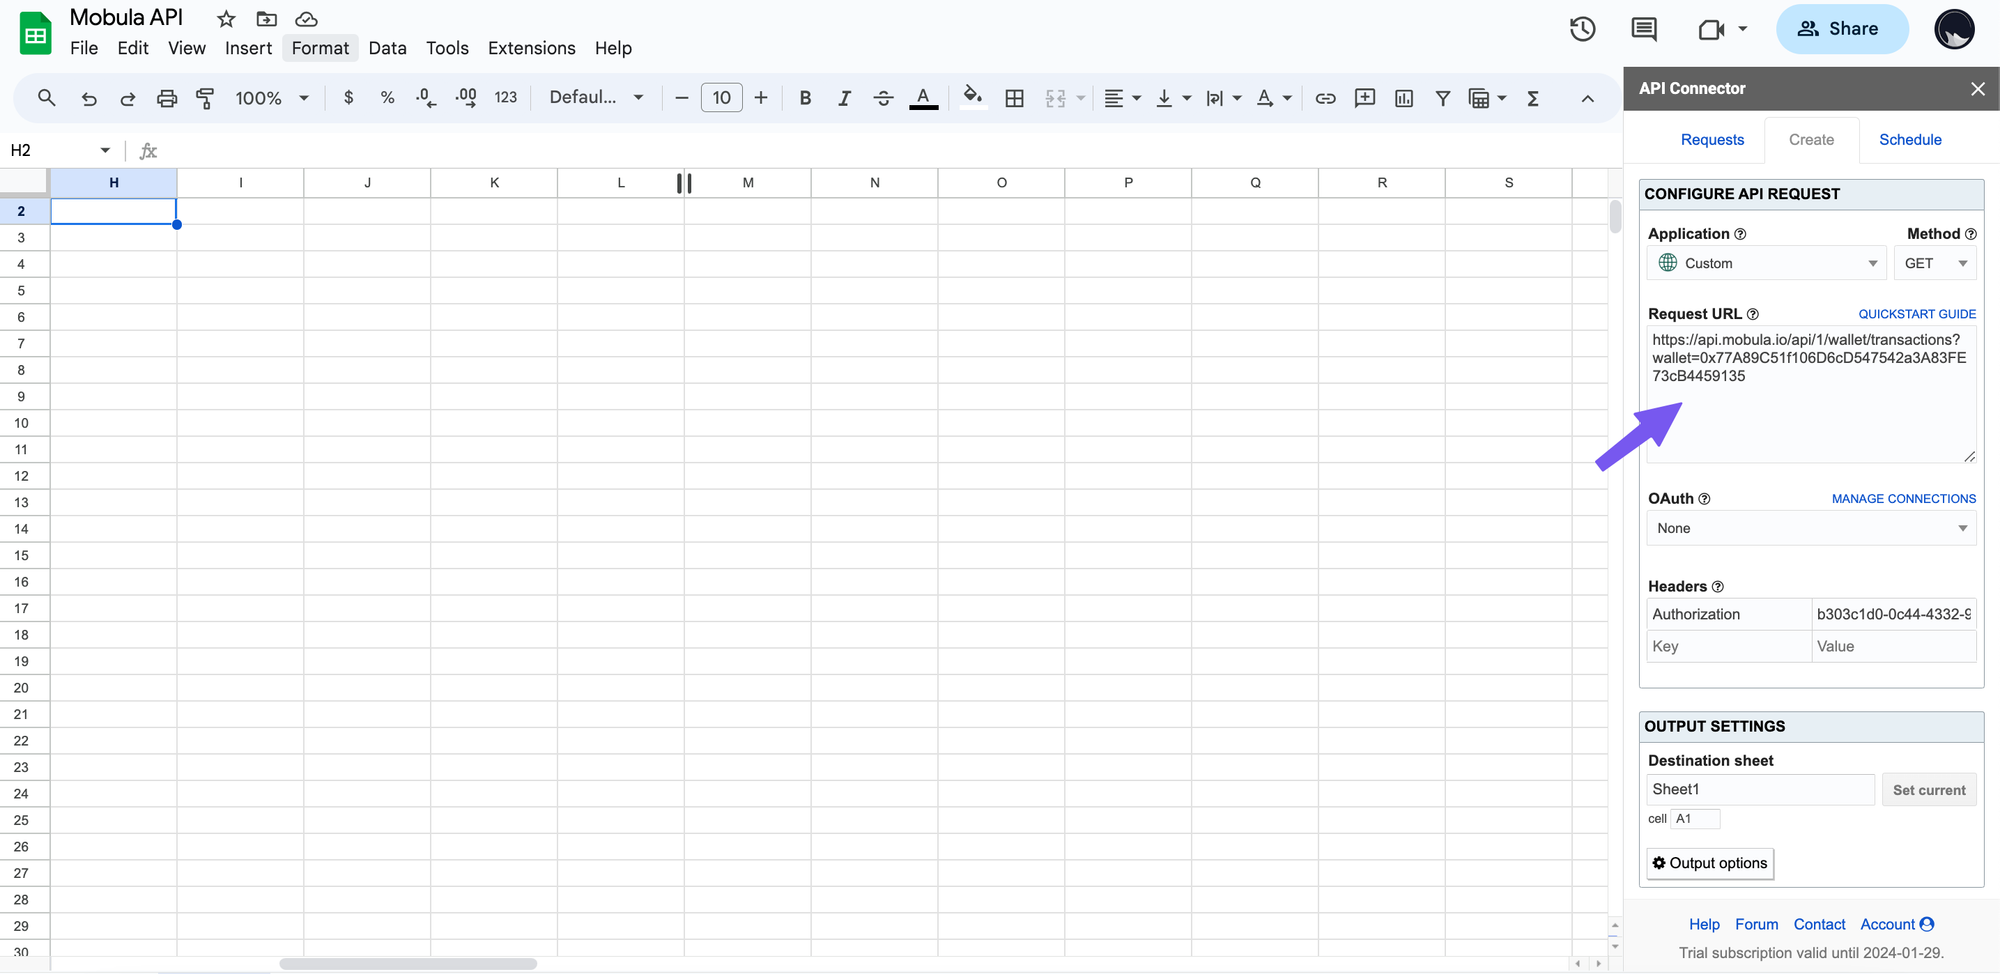The image size is (2000, 974).
Task: Open vertical align dropdown
Action: click(x=1173, y=98)
